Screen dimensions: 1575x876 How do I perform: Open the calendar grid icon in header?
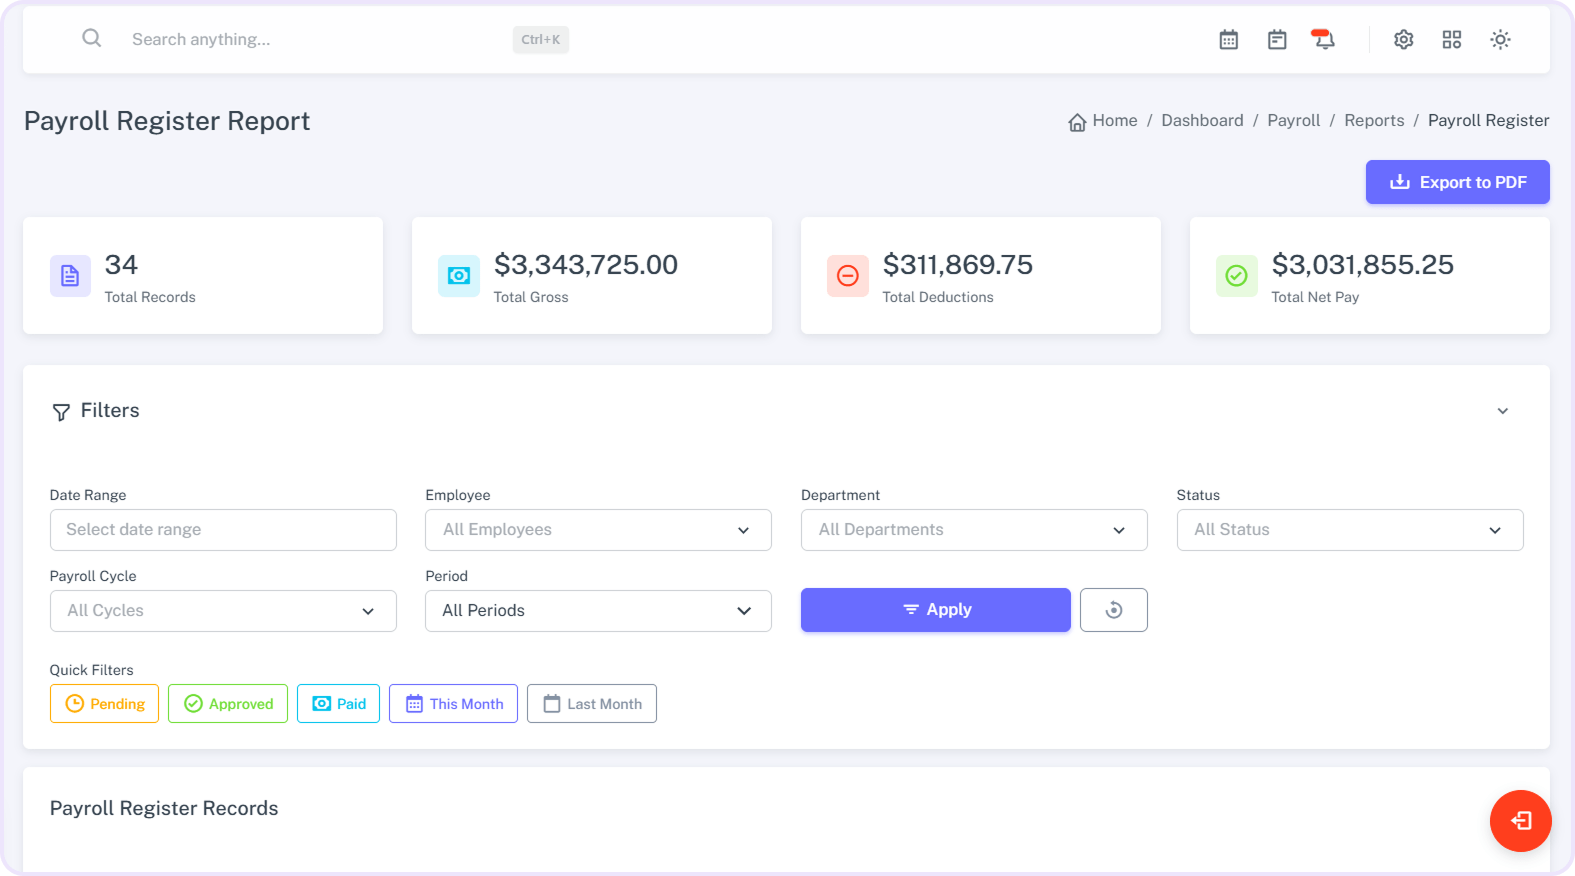tap(1229, 40)
